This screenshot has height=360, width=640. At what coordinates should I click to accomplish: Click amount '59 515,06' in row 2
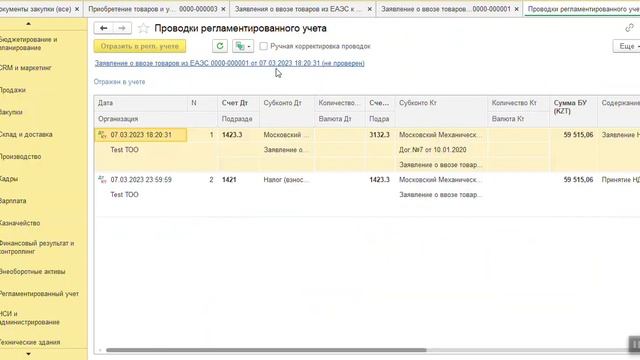[x=578, y=180]
